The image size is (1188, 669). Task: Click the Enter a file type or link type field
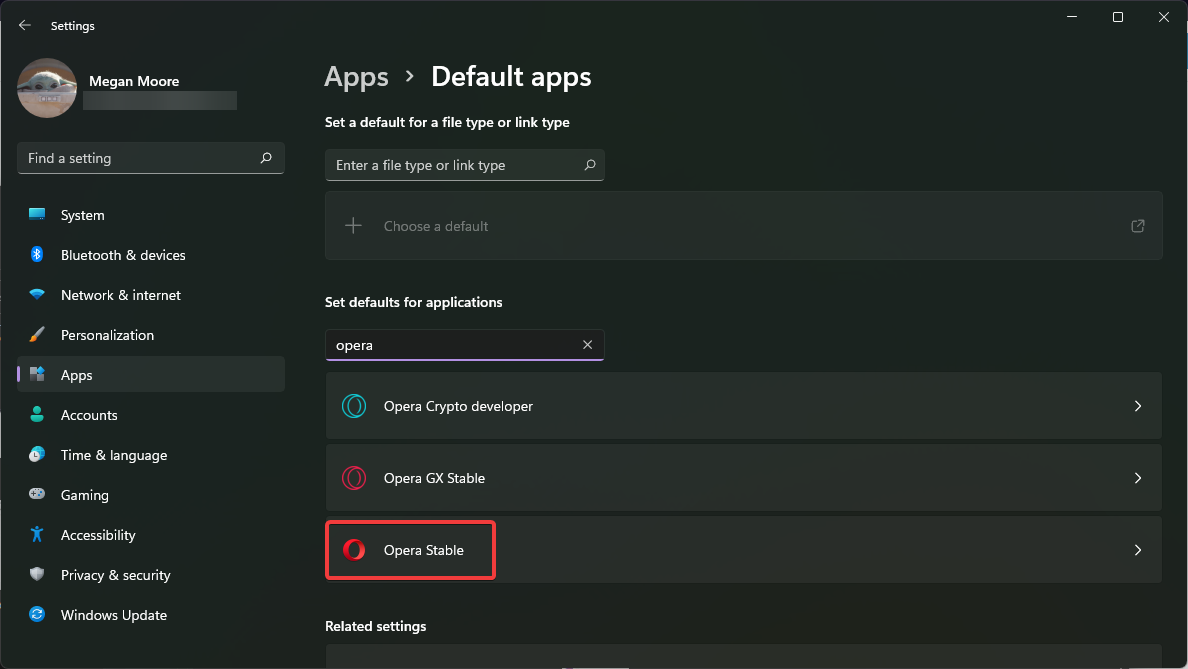click(464, 165)
